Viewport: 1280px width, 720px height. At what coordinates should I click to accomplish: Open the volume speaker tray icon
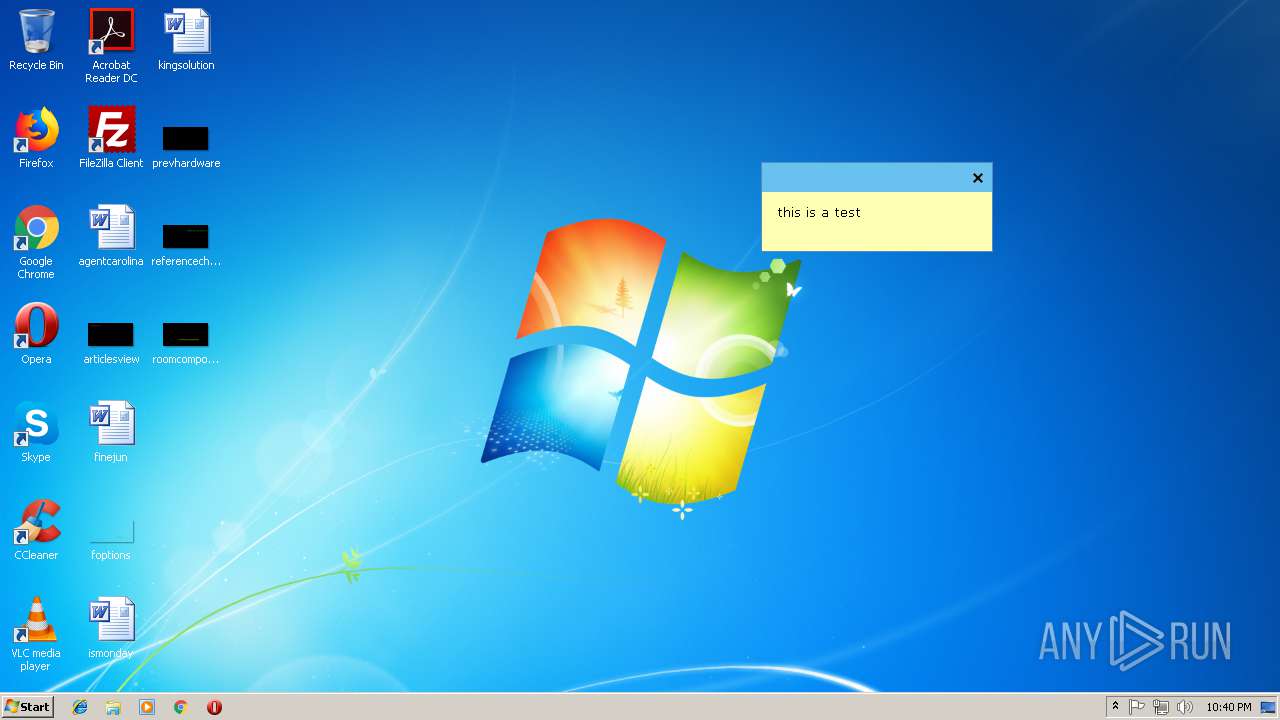pyautogui.click(x=1185, y=707)
